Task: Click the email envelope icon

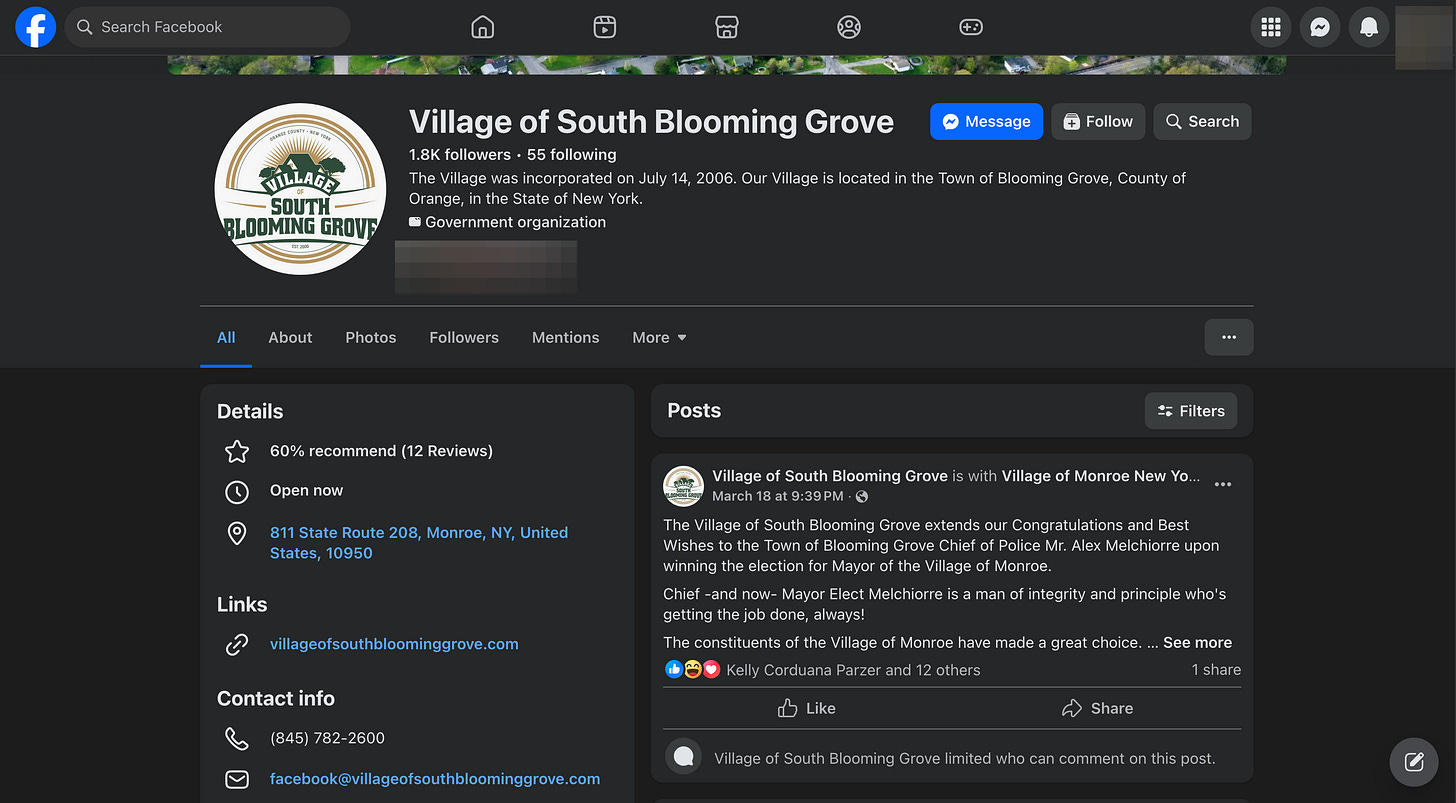Action: pyautogui.click(x=237, y=779)
